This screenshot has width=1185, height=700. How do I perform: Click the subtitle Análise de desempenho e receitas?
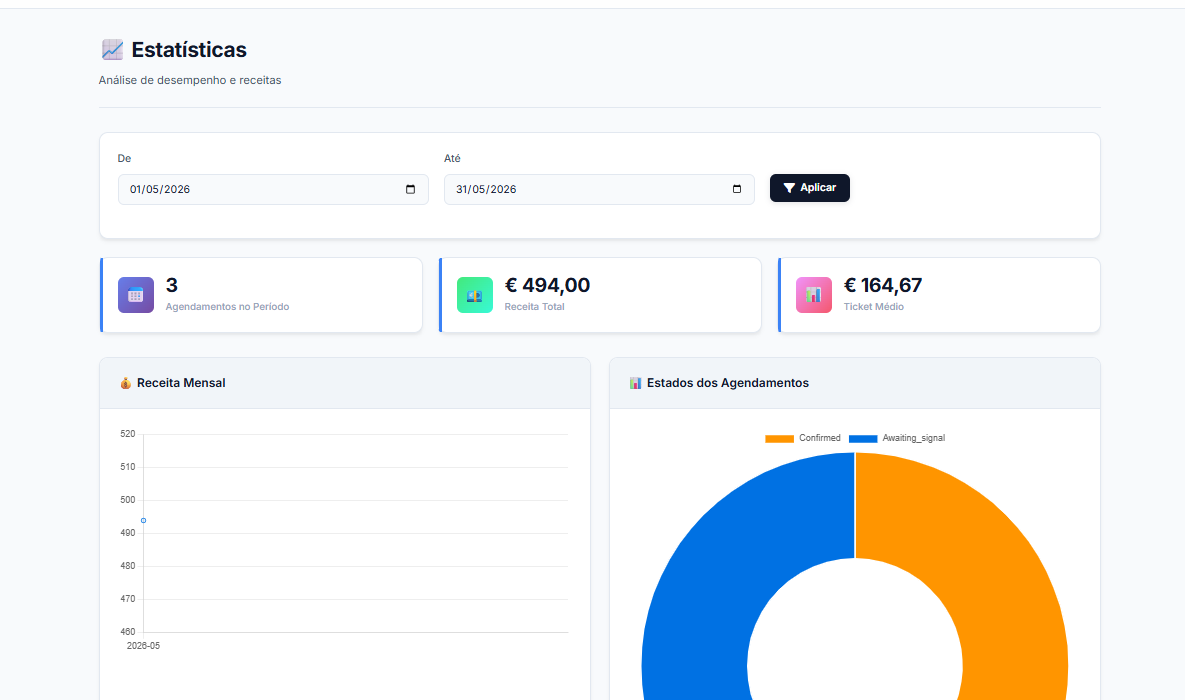click(190, 80)
